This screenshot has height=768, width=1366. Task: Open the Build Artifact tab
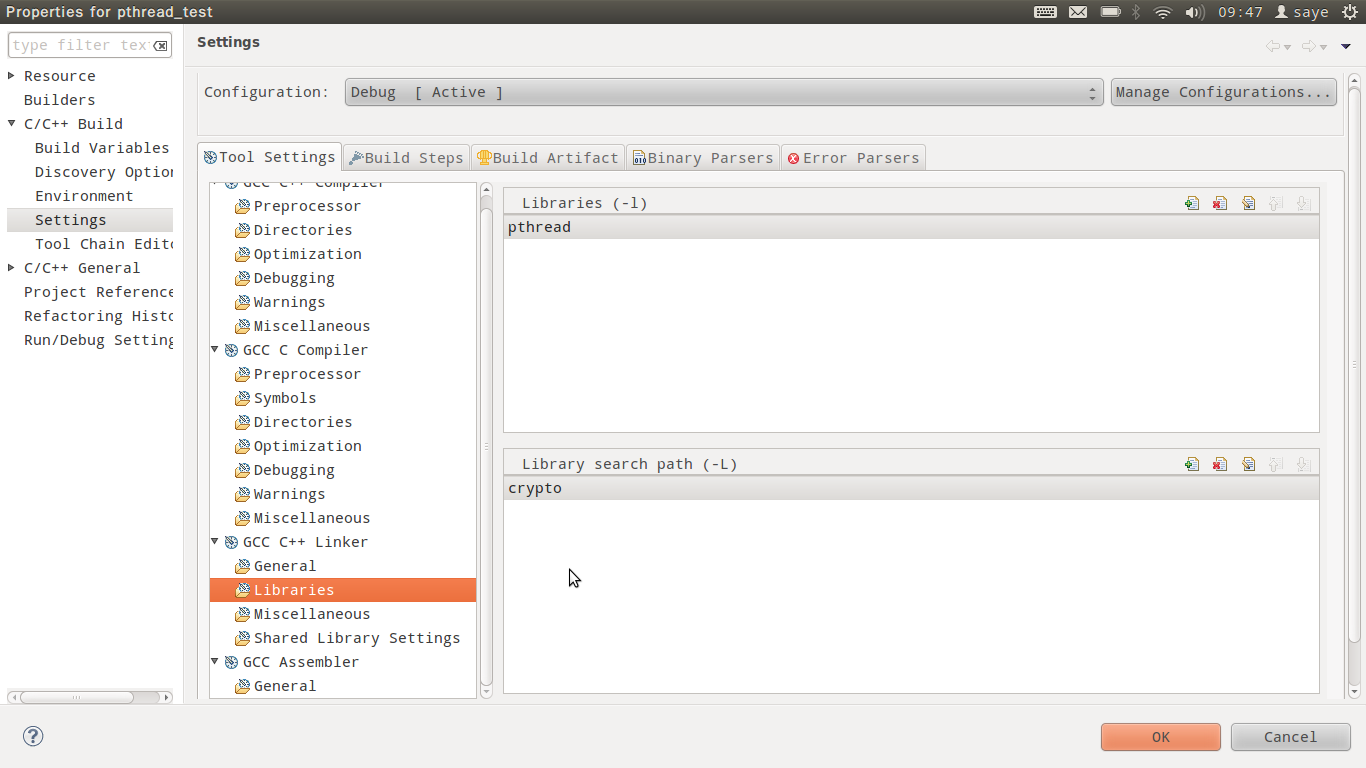(x=548, y=158)
